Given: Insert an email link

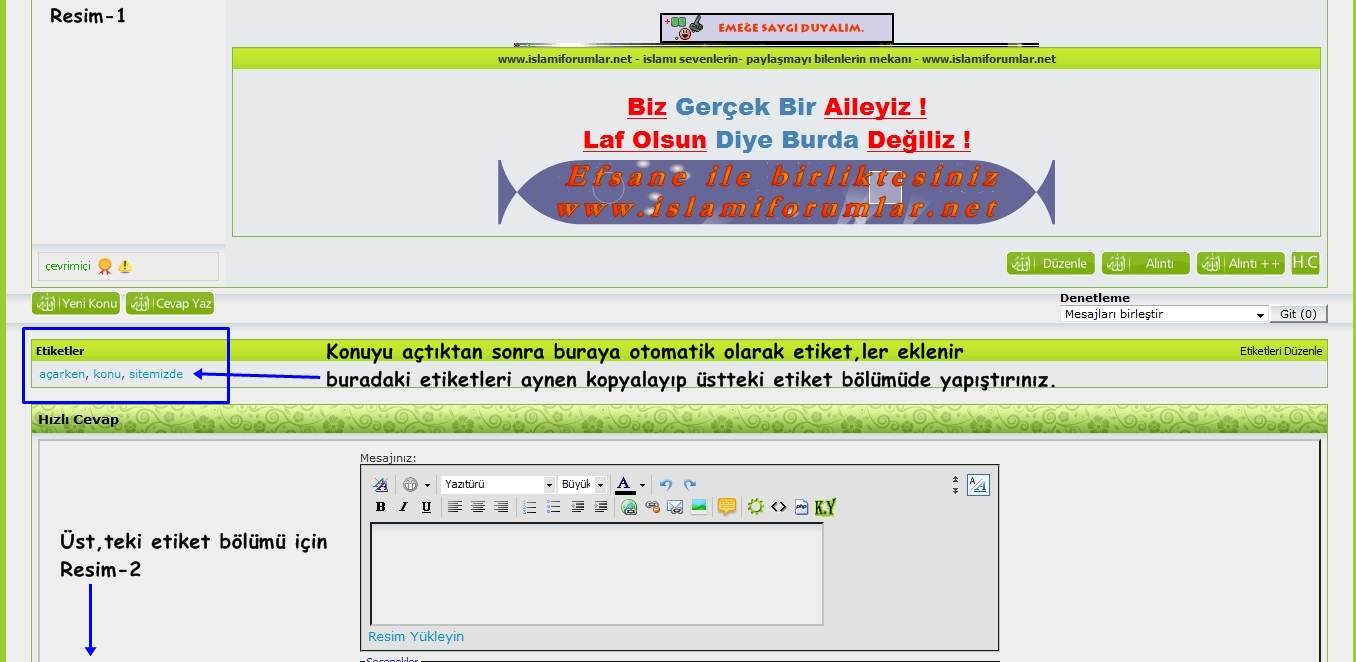Looking at the screenshot, I should tap(675, 507).
